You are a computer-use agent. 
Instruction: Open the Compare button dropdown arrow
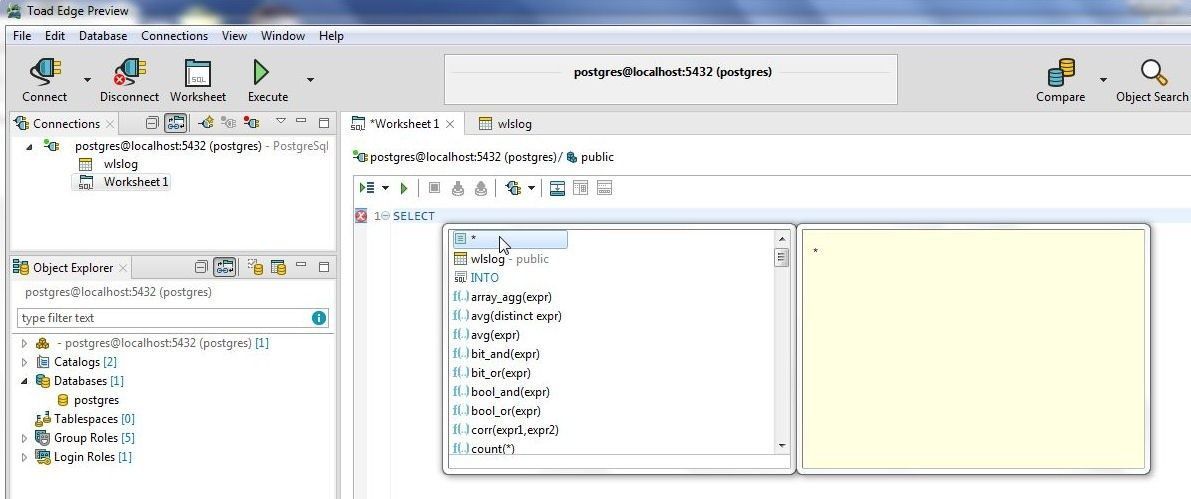tap(1102, 79)
